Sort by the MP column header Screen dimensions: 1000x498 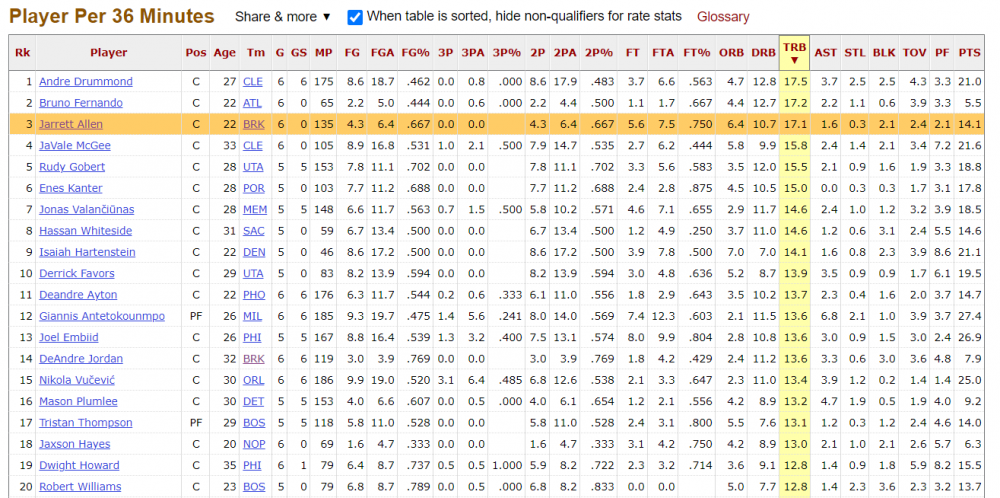[324, 52]
